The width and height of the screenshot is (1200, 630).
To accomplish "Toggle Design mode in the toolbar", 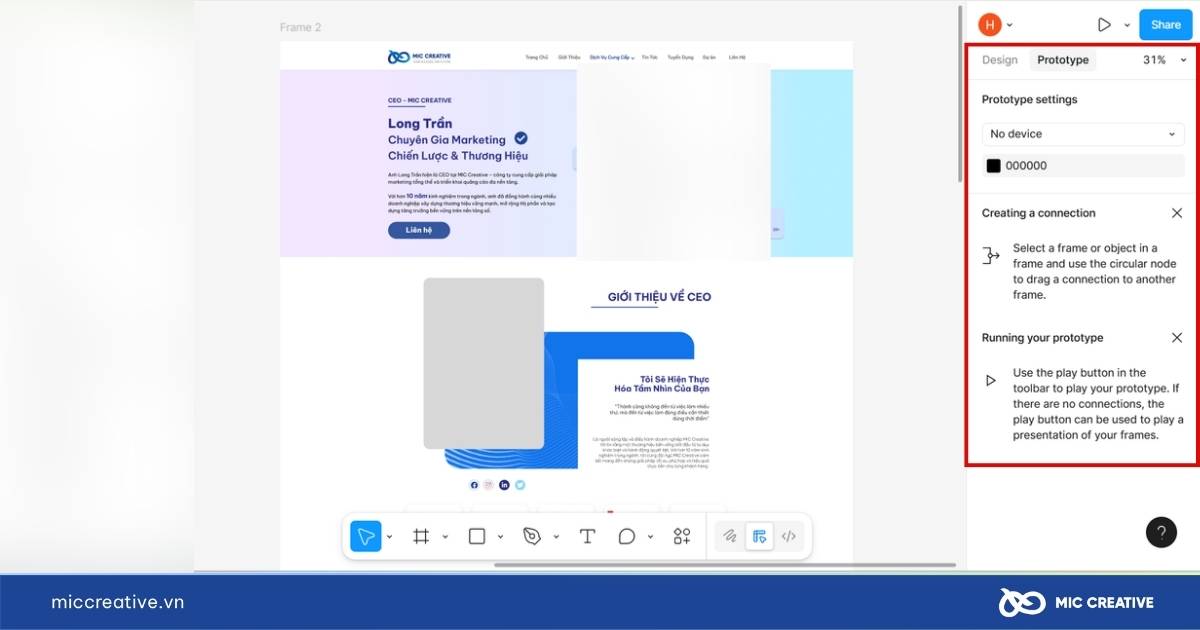I will tap(760, 537).
